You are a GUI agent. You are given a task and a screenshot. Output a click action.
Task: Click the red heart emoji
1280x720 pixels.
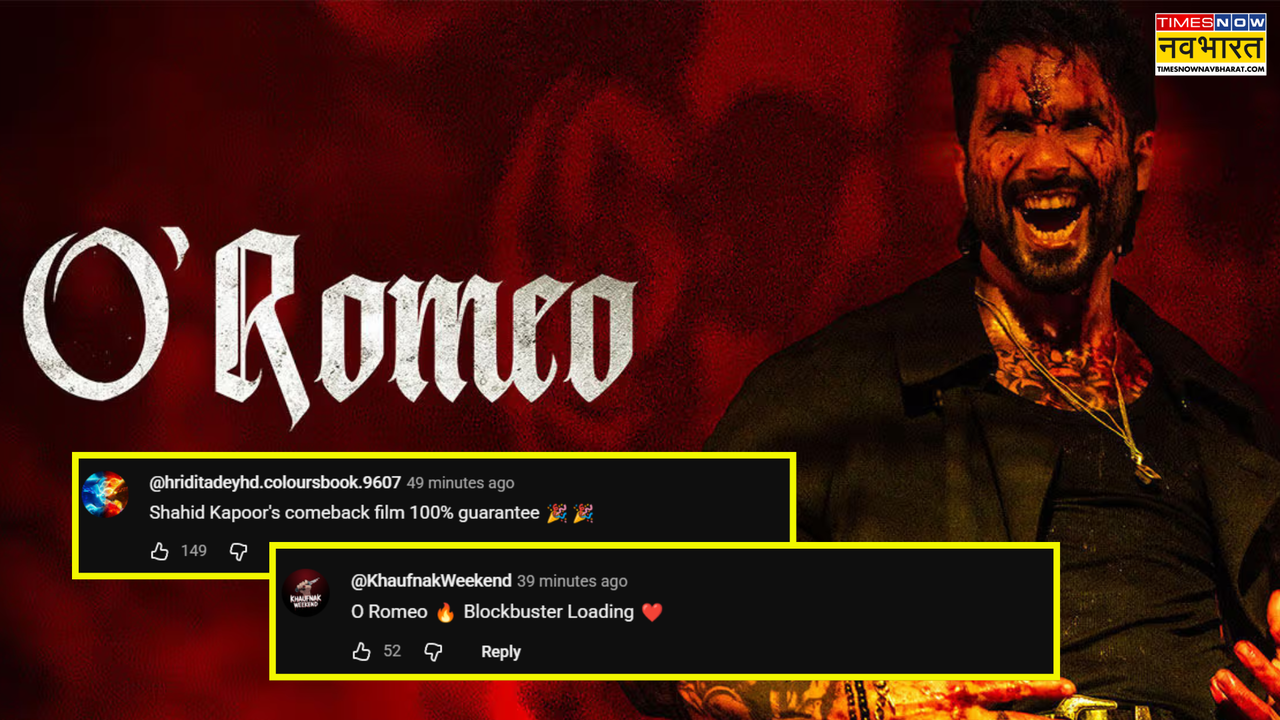point(652,612)
